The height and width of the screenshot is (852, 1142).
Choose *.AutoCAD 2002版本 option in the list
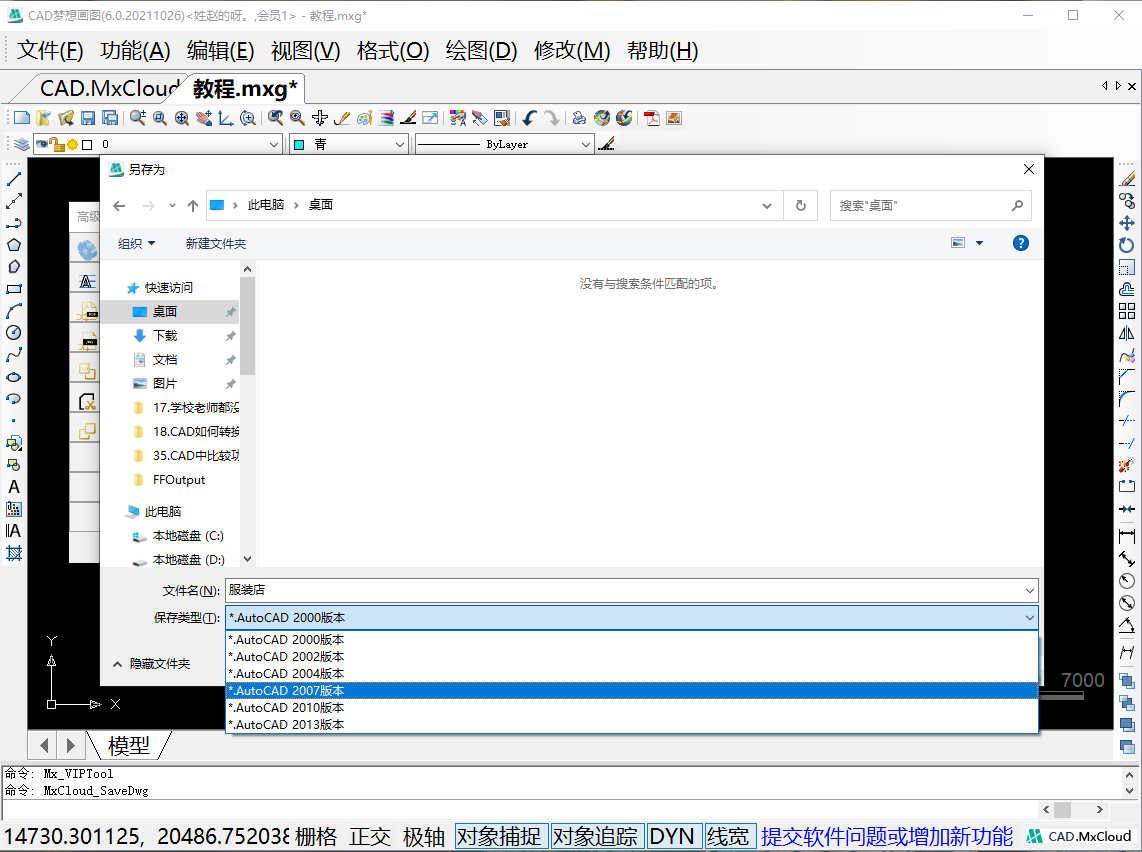click(632, 656)
